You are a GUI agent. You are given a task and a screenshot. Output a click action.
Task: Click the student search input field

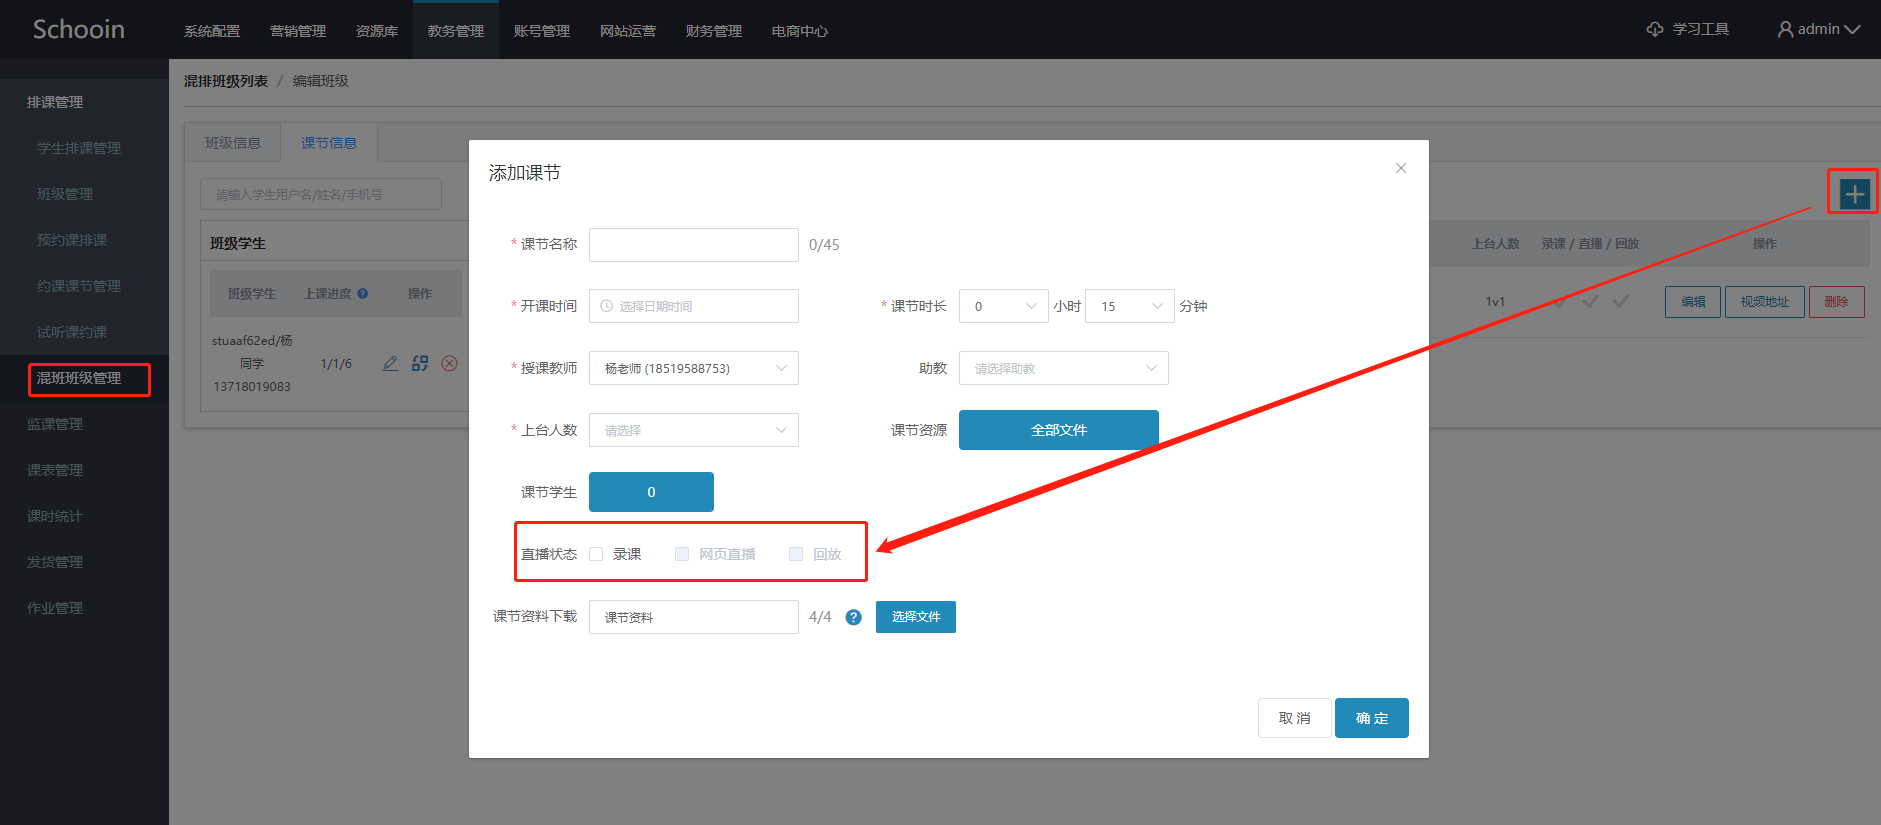click(321, 194)
